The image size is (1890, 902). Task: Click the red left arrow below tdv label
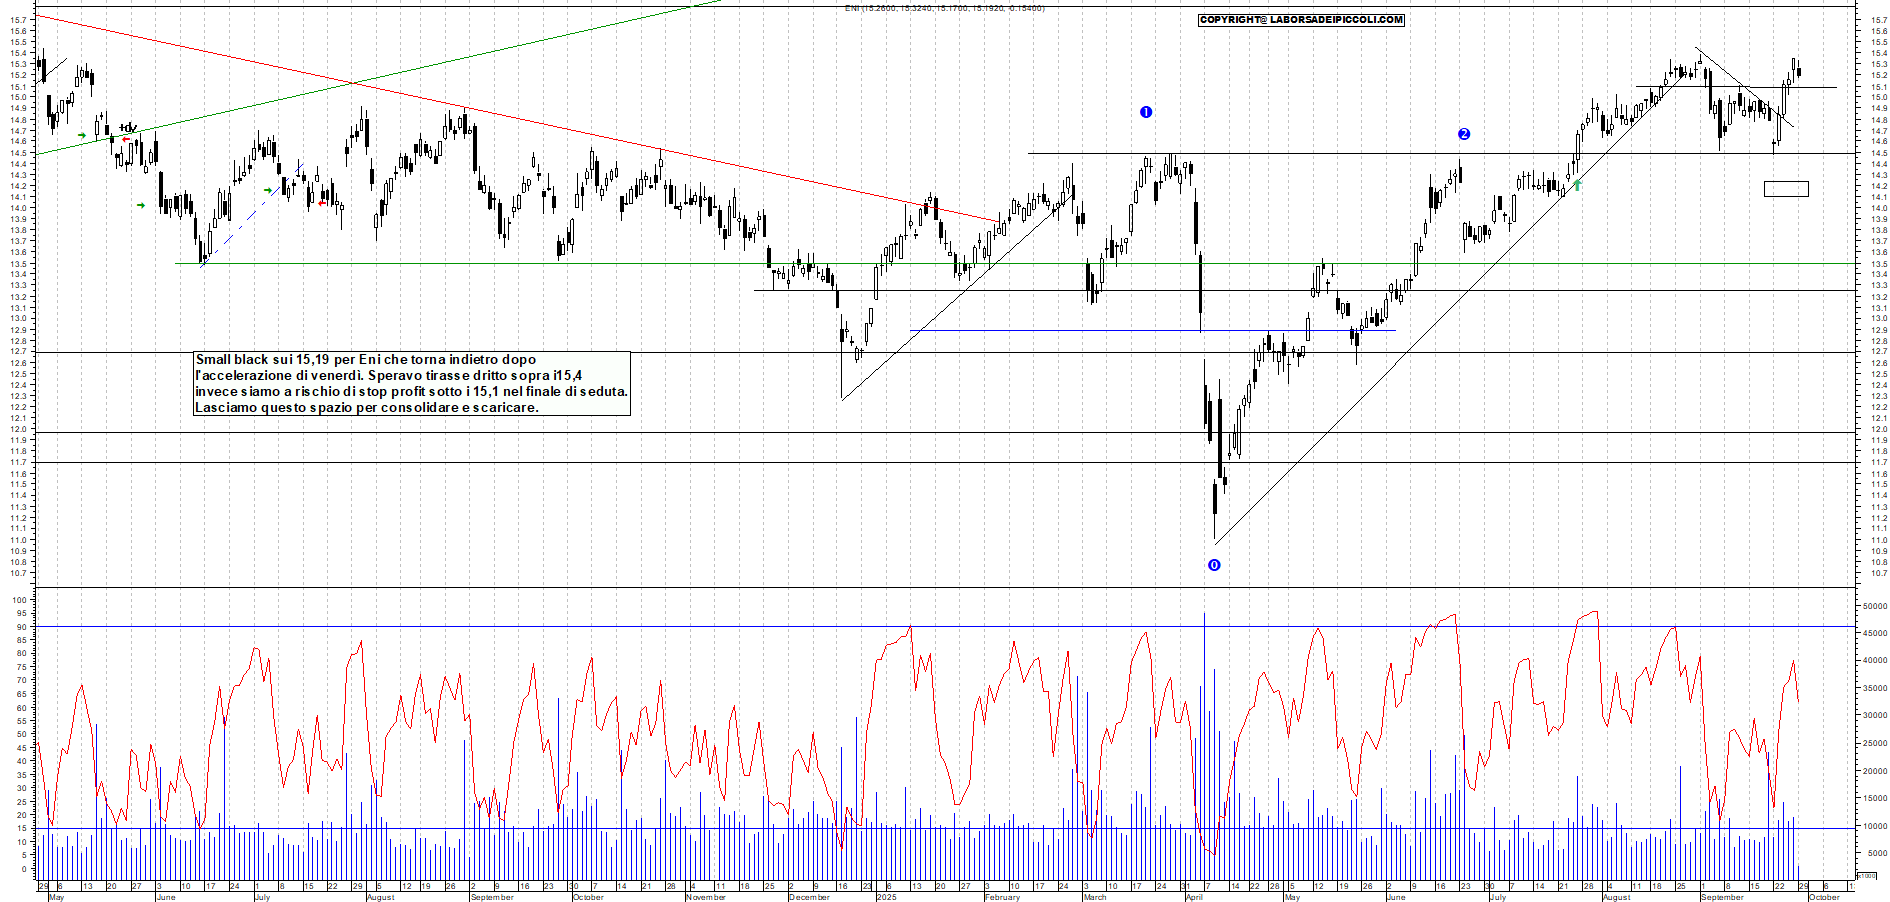[126, 140]
